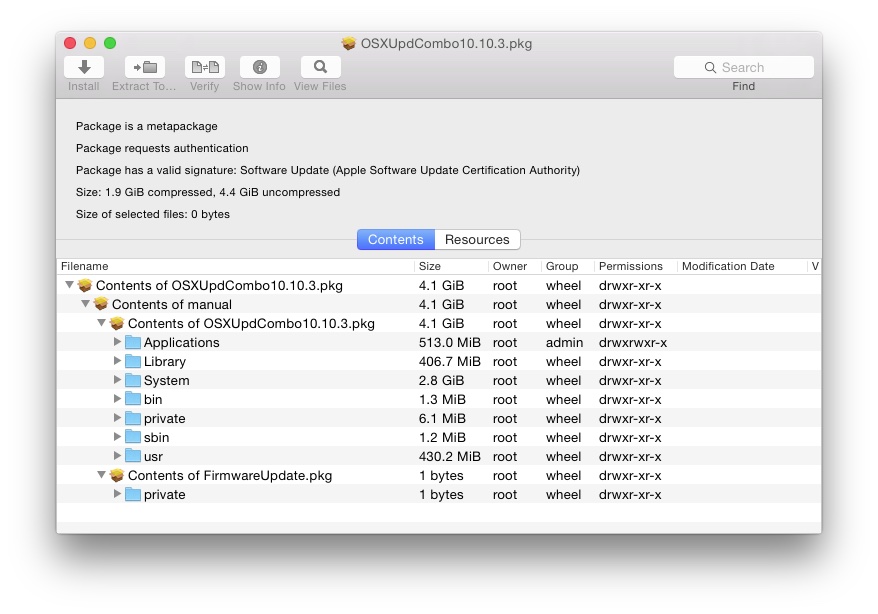The image size is (878, 614).
Task: Expand the bin folder
Action: coord(117,399)
